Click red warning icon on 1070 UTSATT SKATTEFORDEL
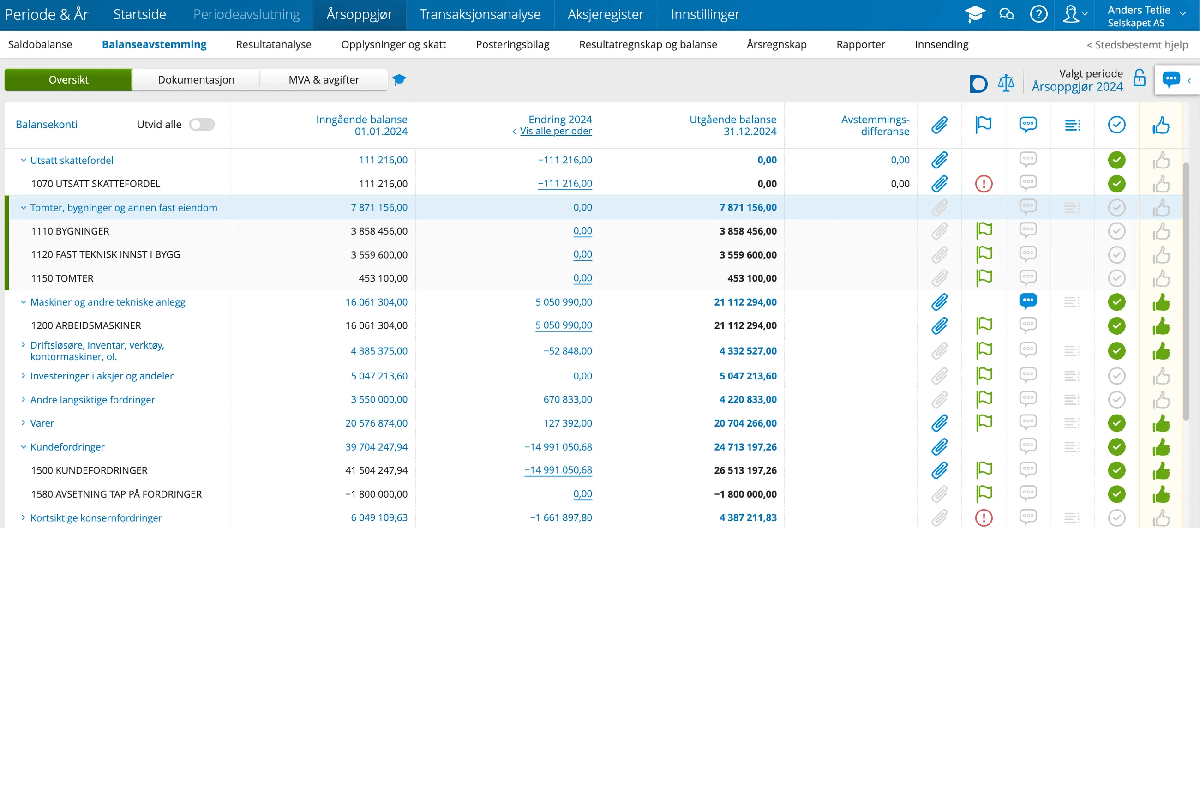 (984, 184)
